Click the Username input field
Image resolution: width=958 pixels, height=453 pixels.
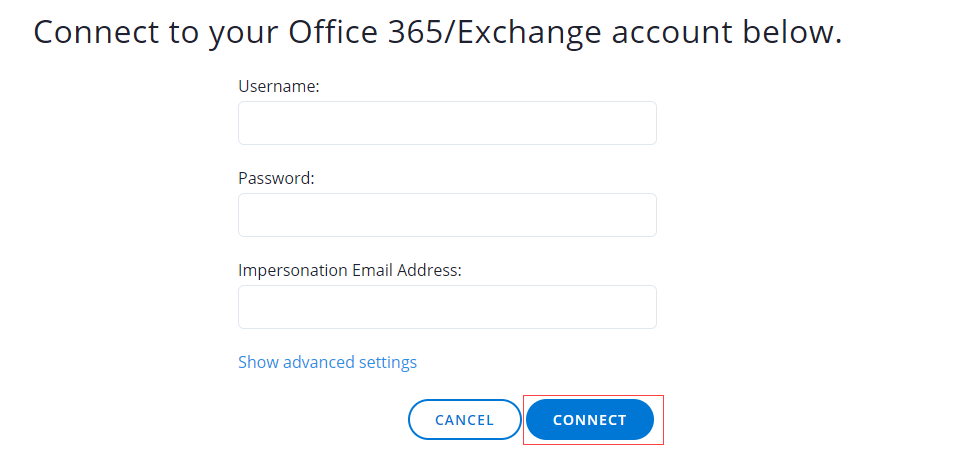447,123
